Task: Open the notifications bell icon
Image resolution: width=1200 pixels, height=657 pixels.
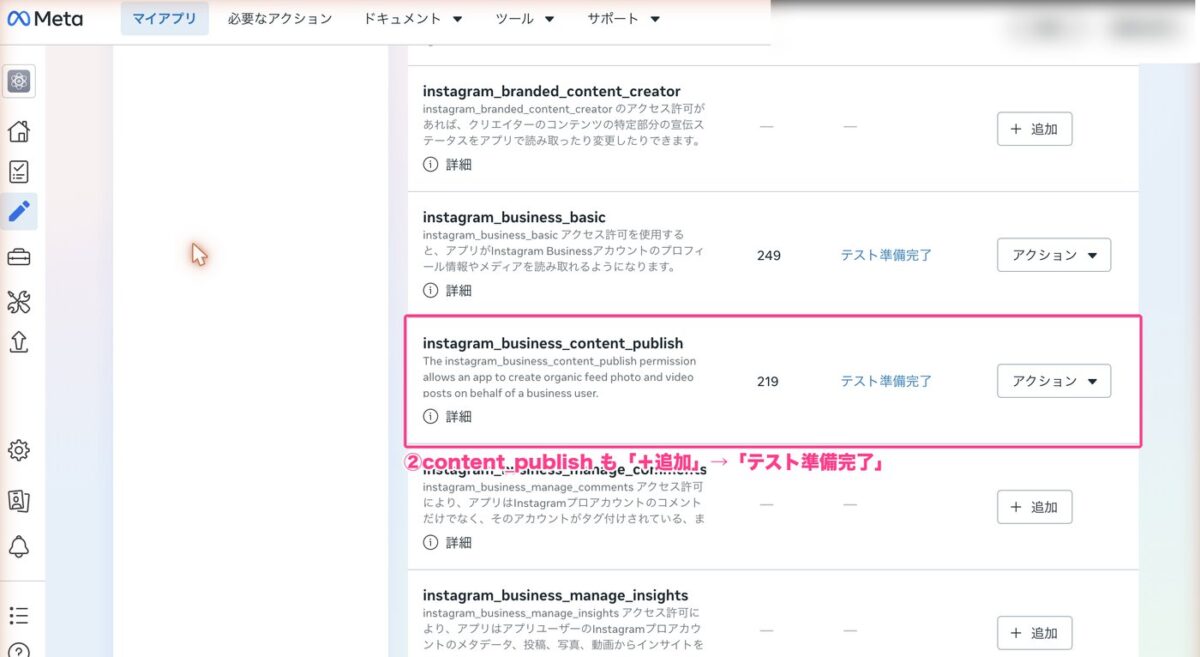Action: (19, 546)
